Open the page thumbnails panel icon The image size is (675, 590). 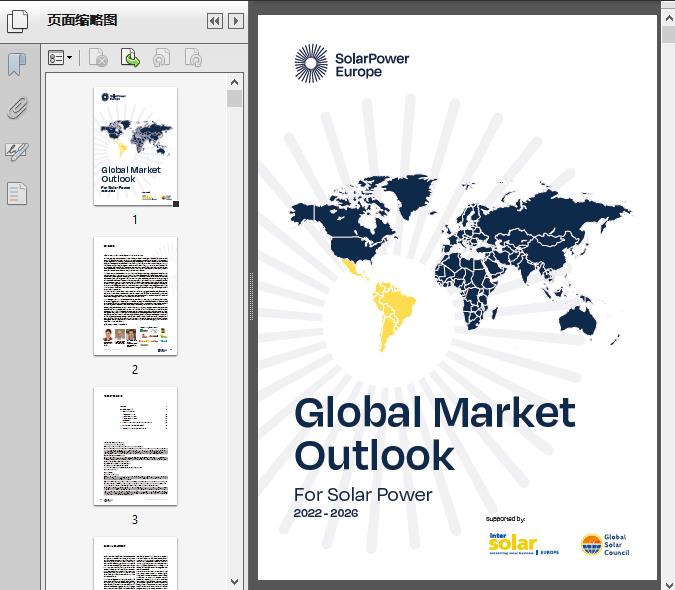(18, 21)
